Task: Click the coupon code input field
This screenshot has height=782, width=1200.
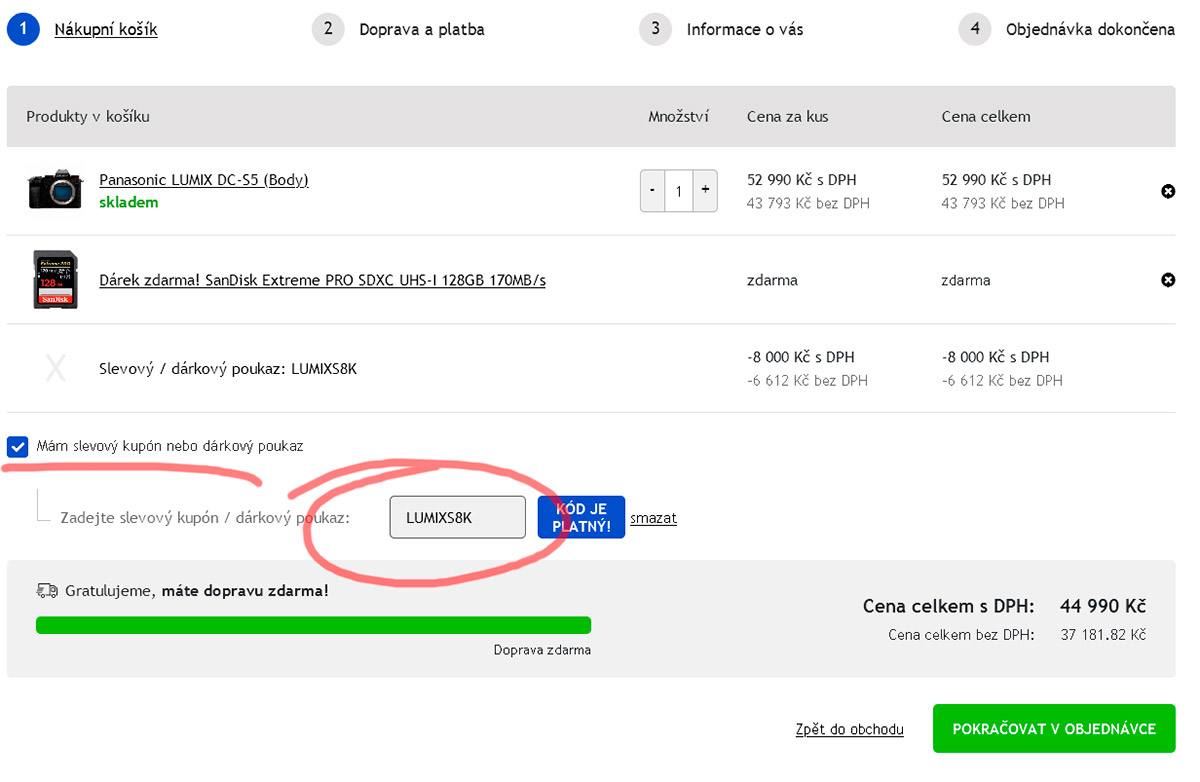Action: point(457,517)
